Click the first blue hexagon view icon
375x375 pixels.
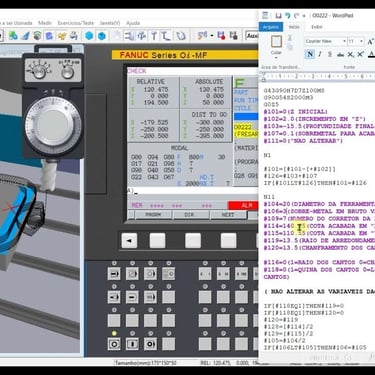[89, 35]
